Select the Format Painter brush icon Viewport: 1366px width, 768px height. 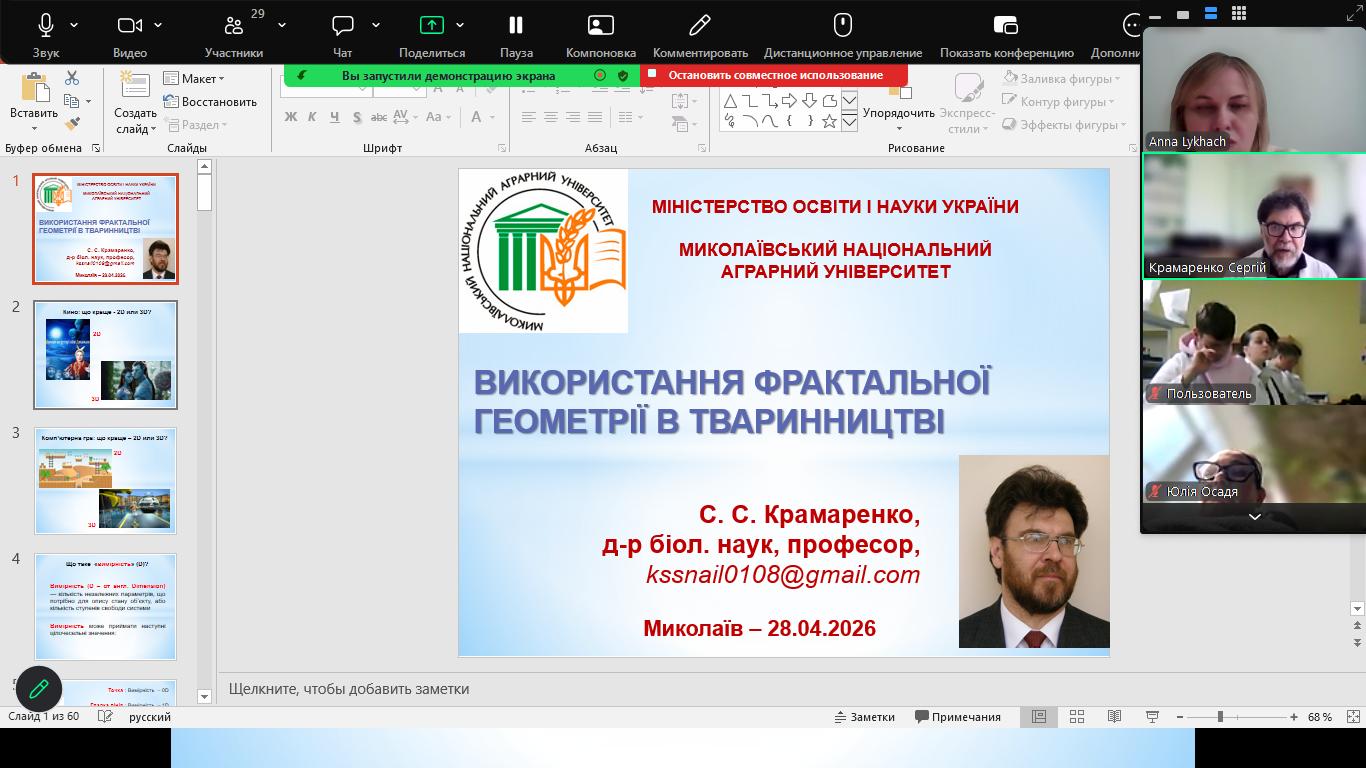click(x=72, y=124)
